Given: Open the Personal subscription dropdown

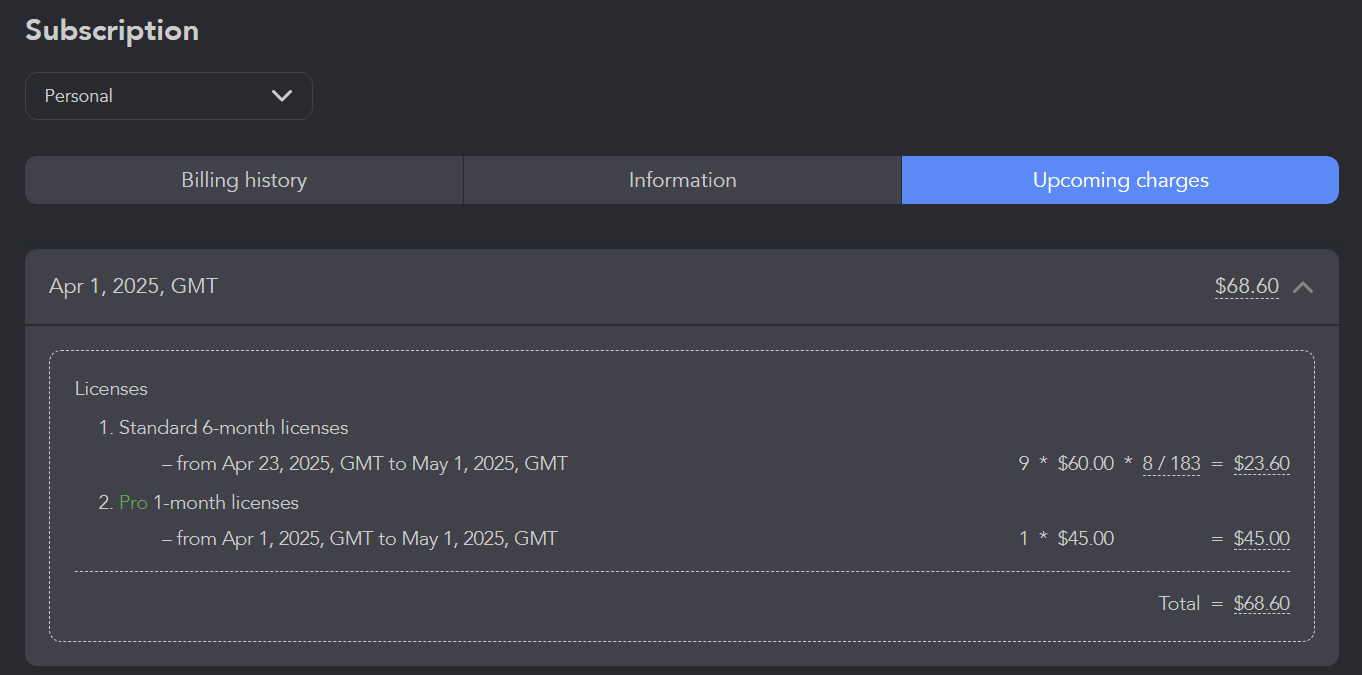Looking at the screenshot, I should [x=168, y=96].
